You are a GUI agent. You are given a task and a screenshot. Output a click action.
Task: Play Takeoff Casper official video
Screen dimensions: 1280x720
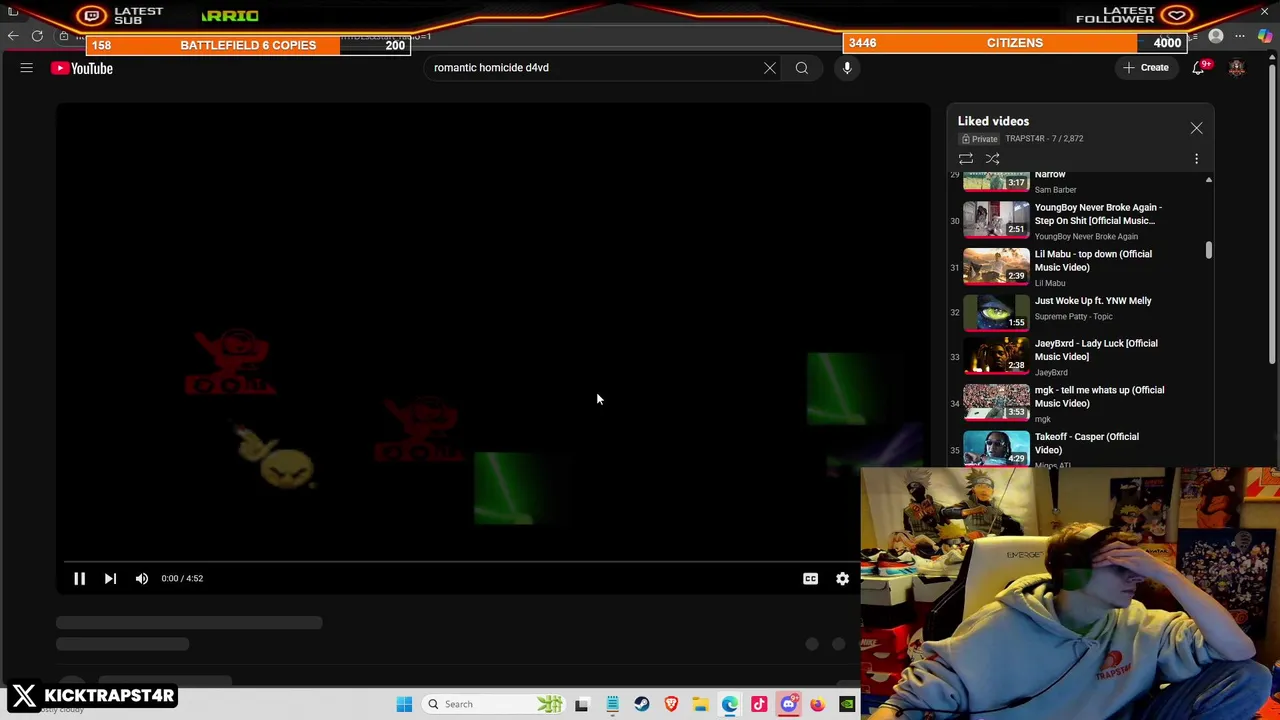[x=1087, y=443]
